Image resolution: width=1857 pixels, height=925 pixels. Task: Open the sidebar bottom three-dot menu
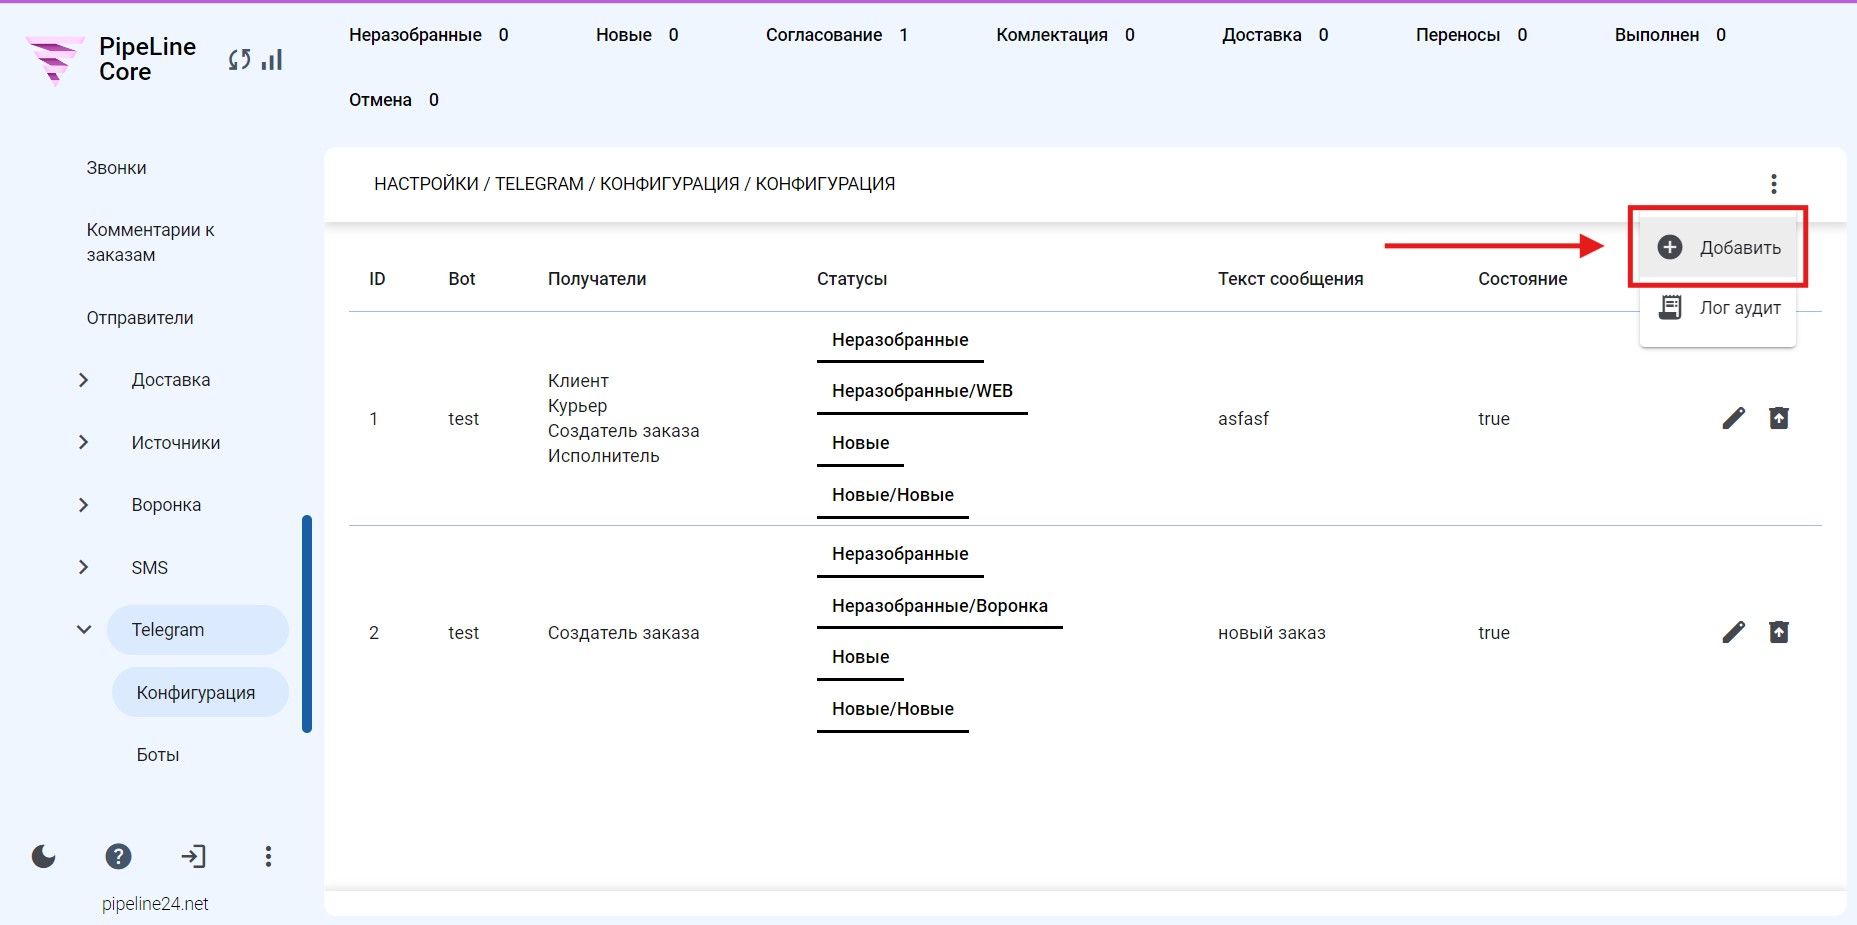click(268, 856)
